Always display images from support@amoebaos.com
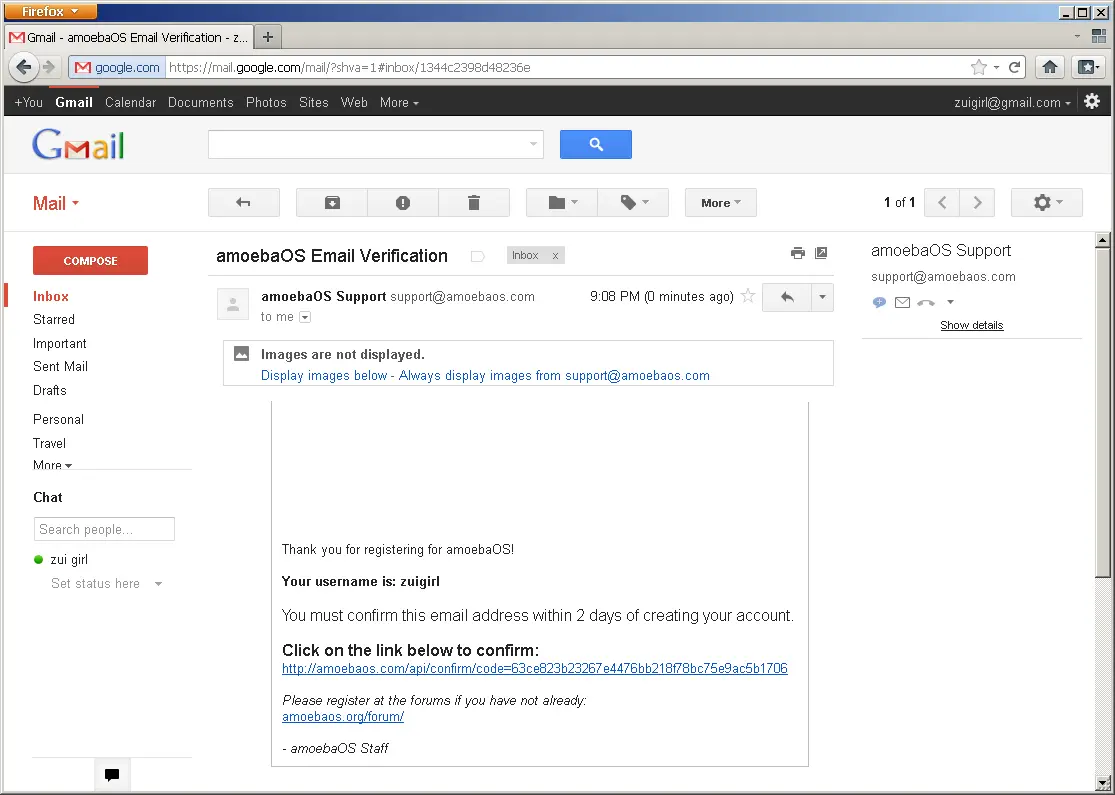This screenshot has width=1115, height=795. coord(554,375)
